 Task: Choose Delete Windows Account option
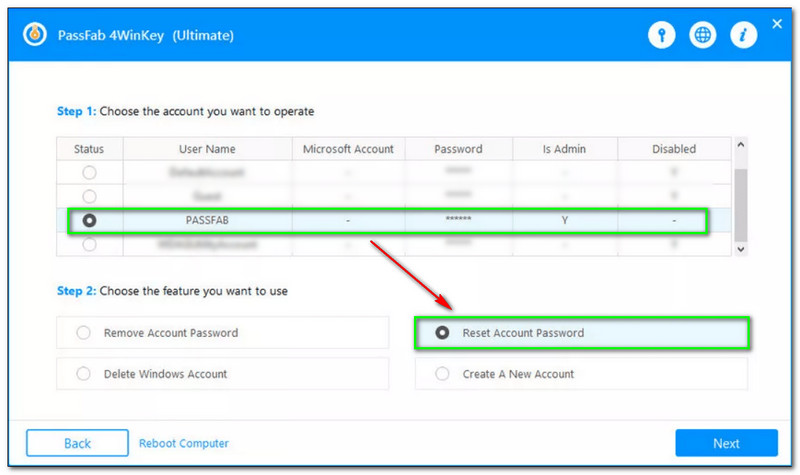(x=84, y=374)
